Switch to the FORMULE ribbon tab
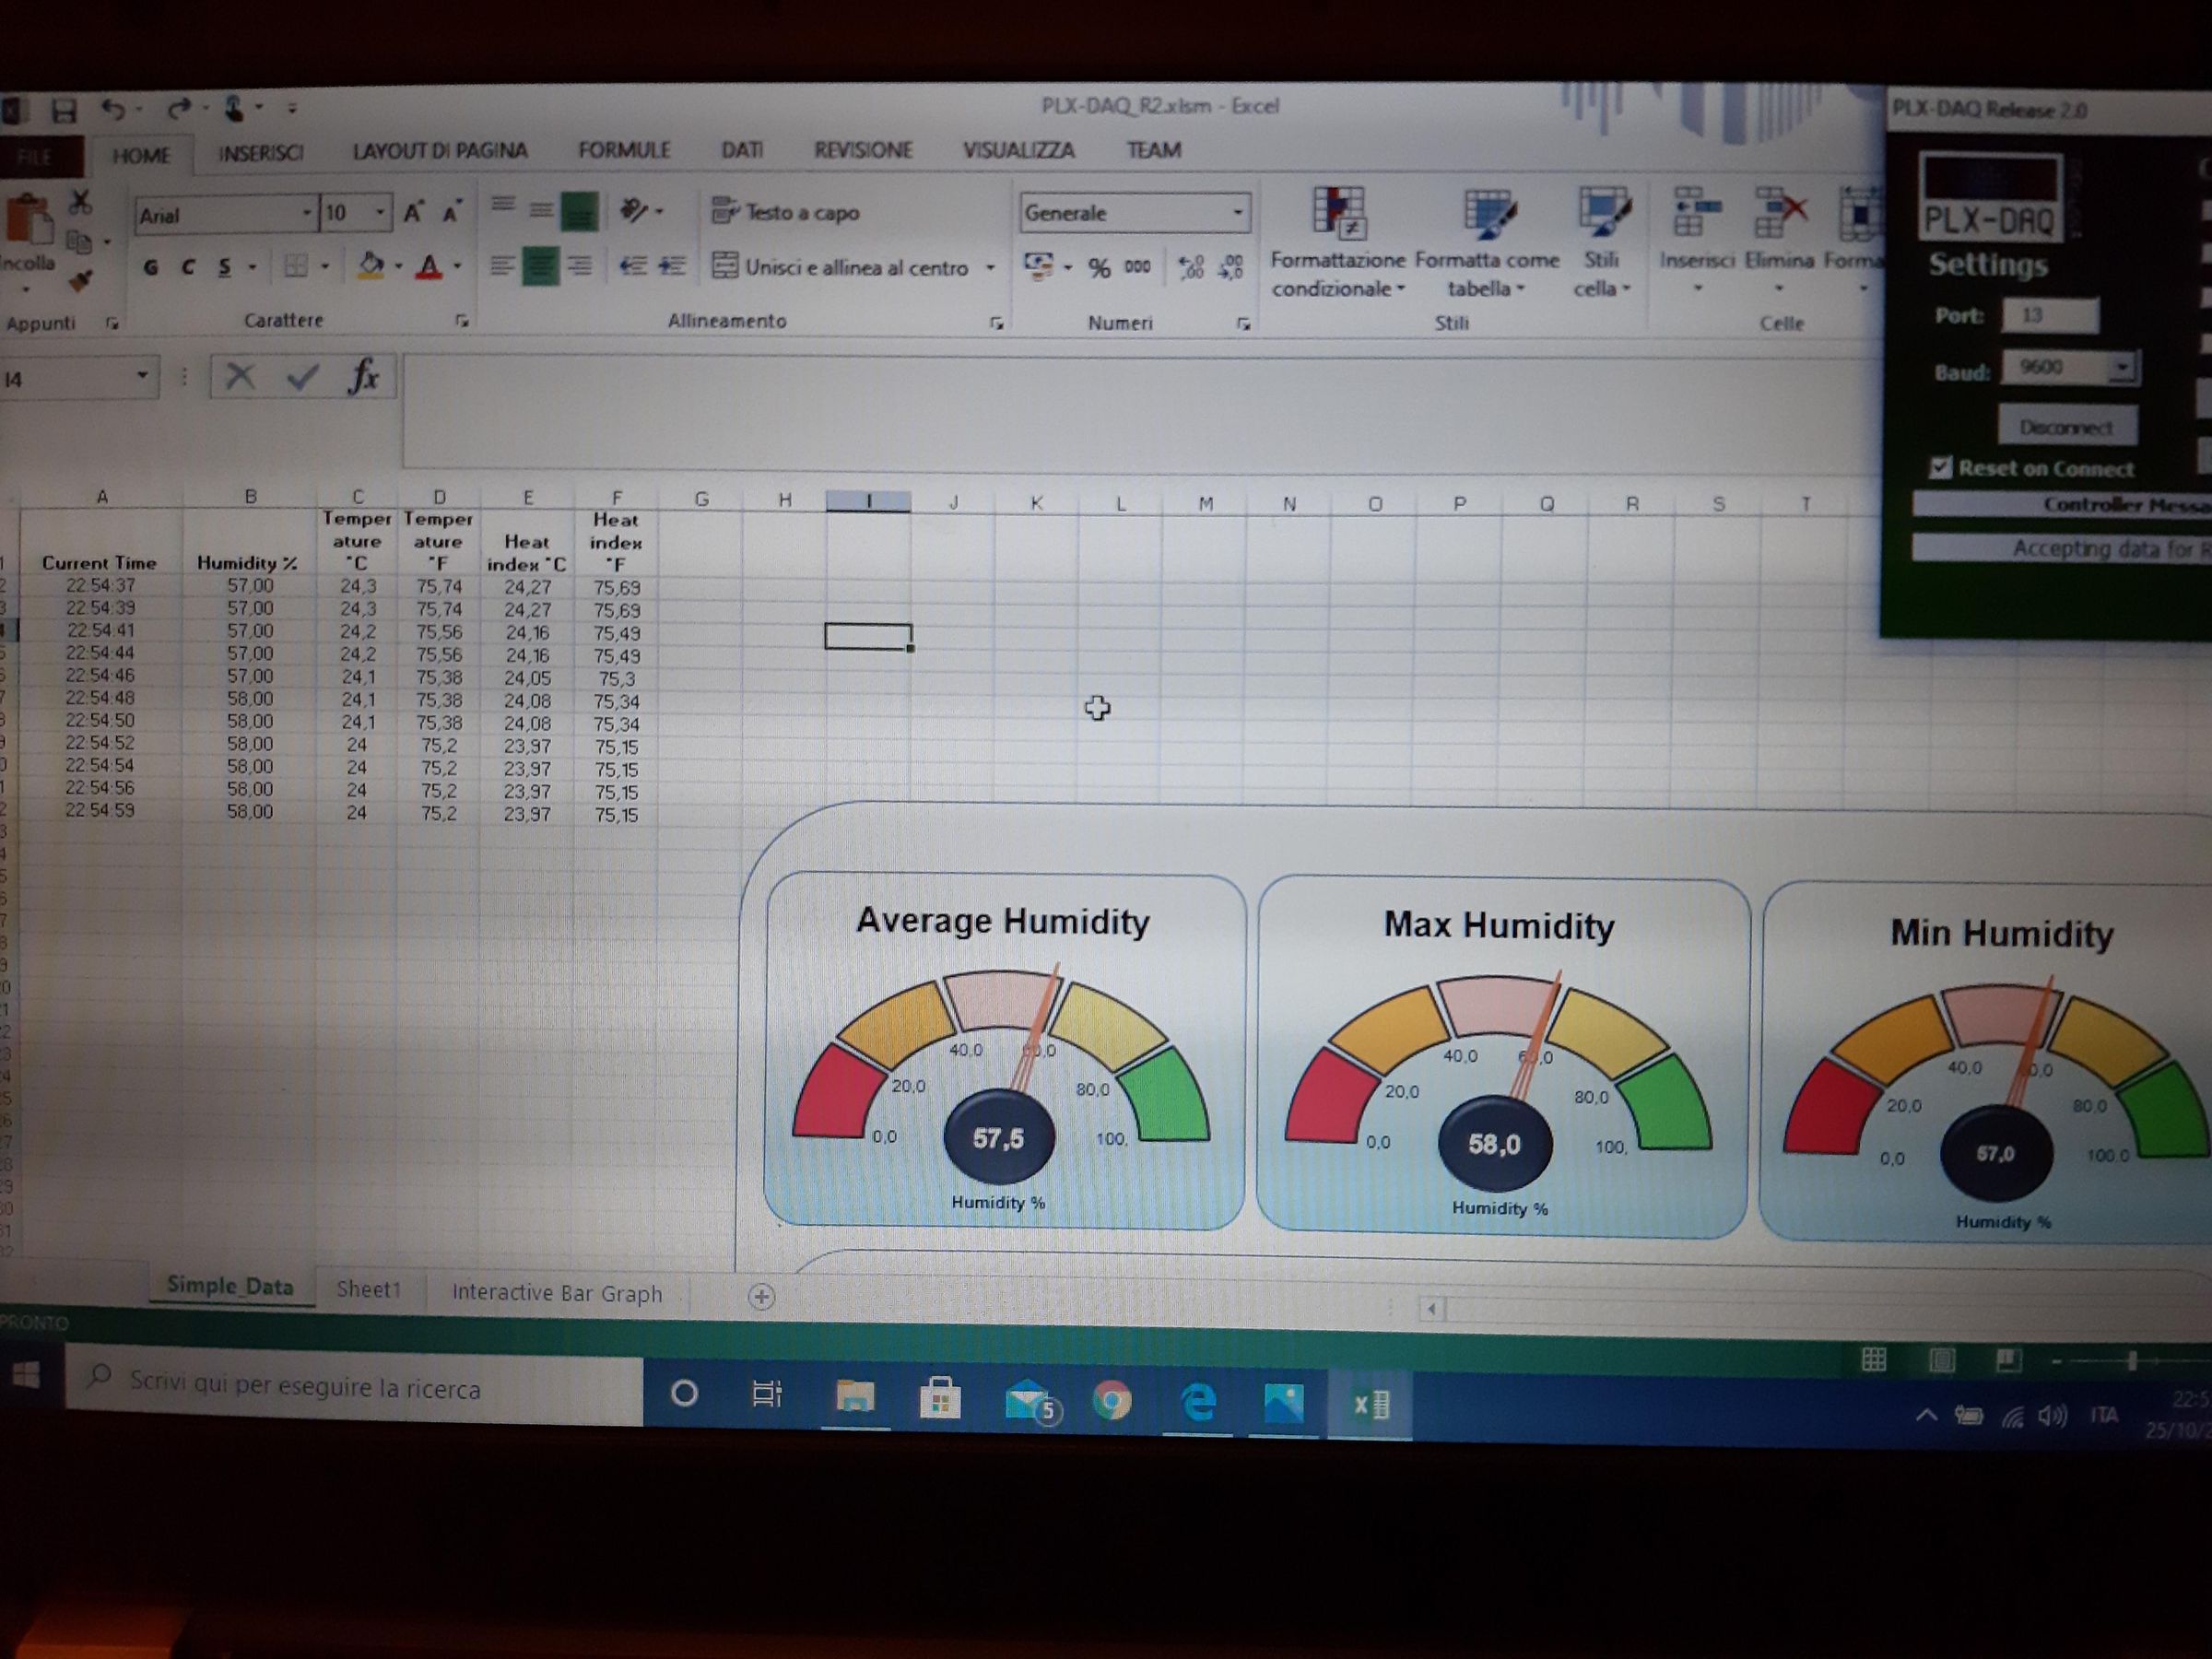Image resolution: width=2212 pixels, height=1659 pixels. [622, 151]
